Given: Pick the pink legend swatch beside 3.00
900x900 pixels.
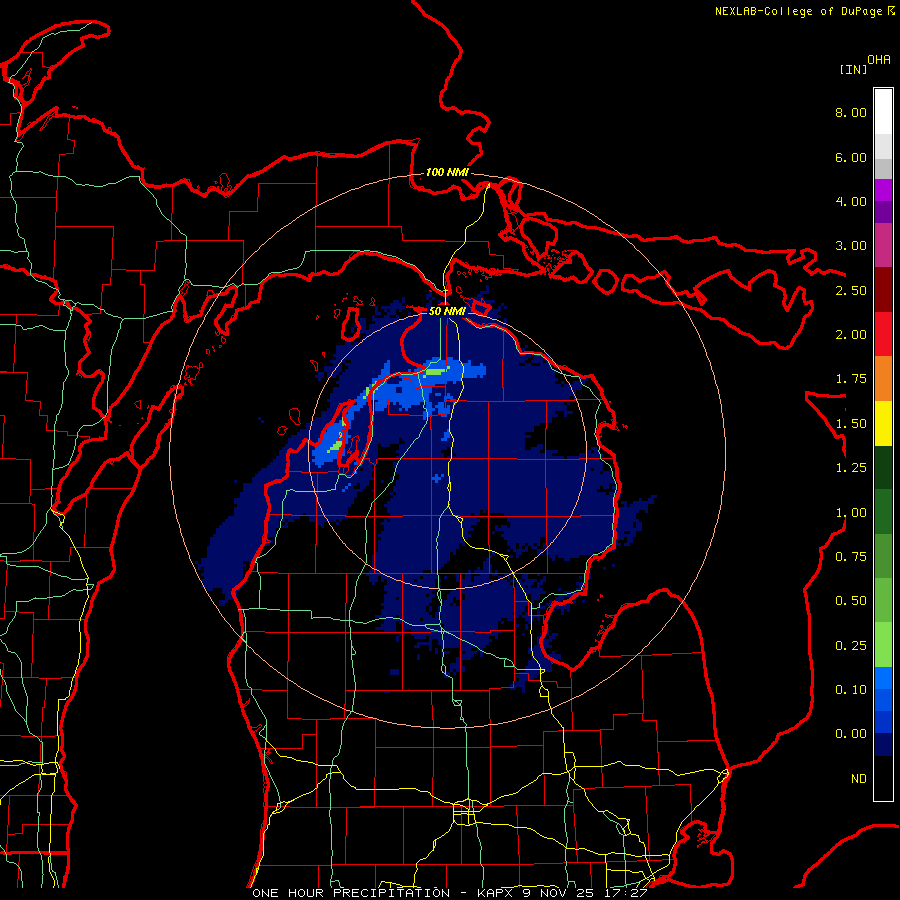Looking at the screenshot, I should (x=883, y=245).
